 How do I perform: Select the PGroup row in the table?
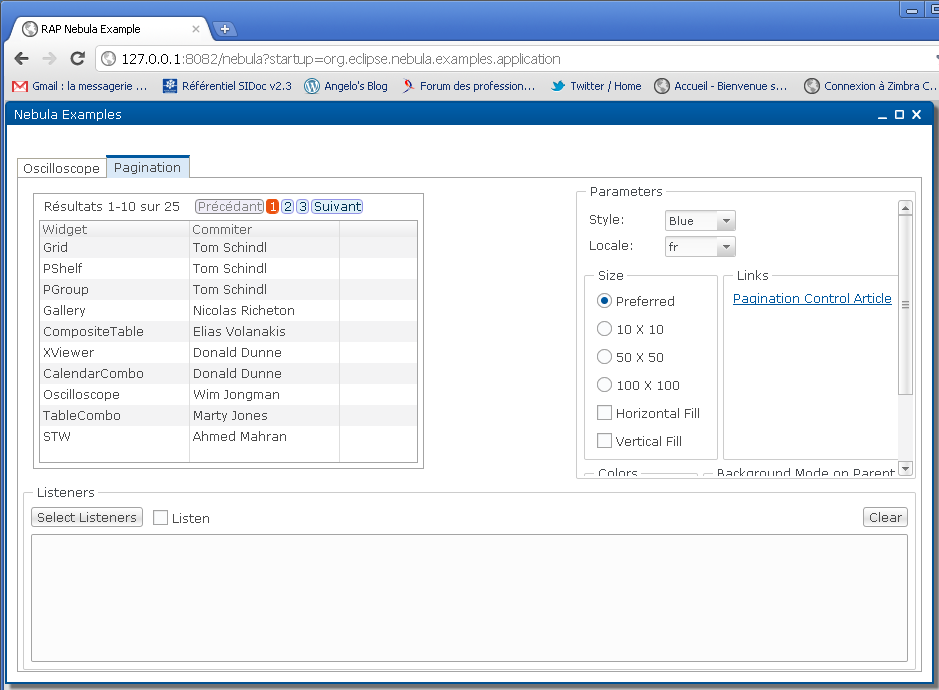(x=228, y=289)
